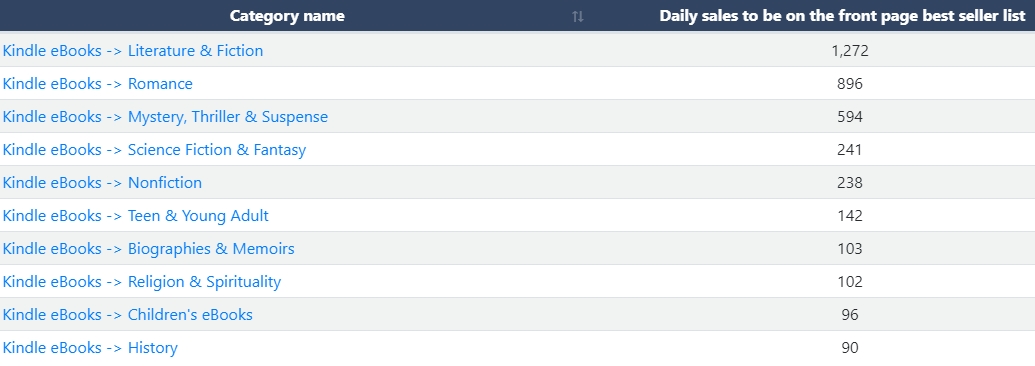Viewport: 1035px width, 366px height.
Task: Select the 241 sales value cell
Action: (x=850, y=149)
